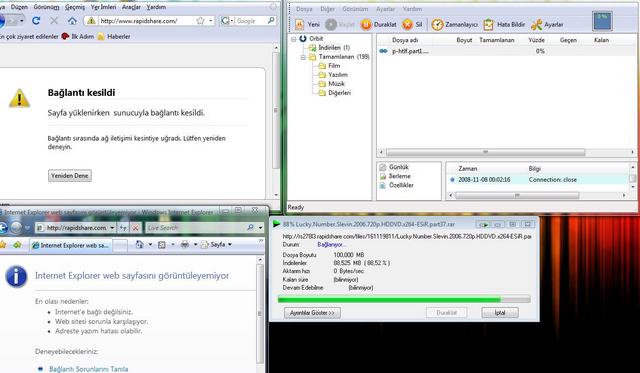The image size is (640, 373).
Task: Click Haberler bookmark in Firefox
Action: click(x=114, y=36)
